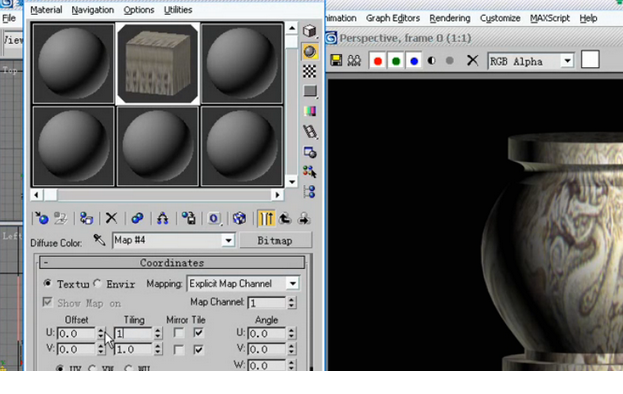Click Make Material Copy icon
The height and width of the screenshot is (394, 623).
[x=137, y=218]
